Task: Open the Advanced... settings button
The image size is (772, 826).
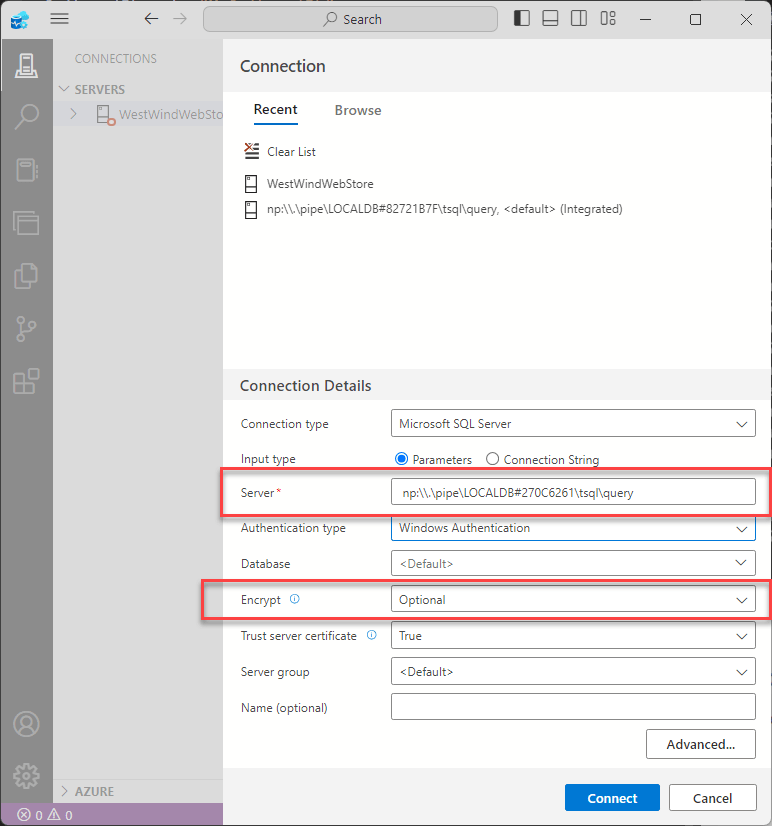Action: [x=700, y=744]
